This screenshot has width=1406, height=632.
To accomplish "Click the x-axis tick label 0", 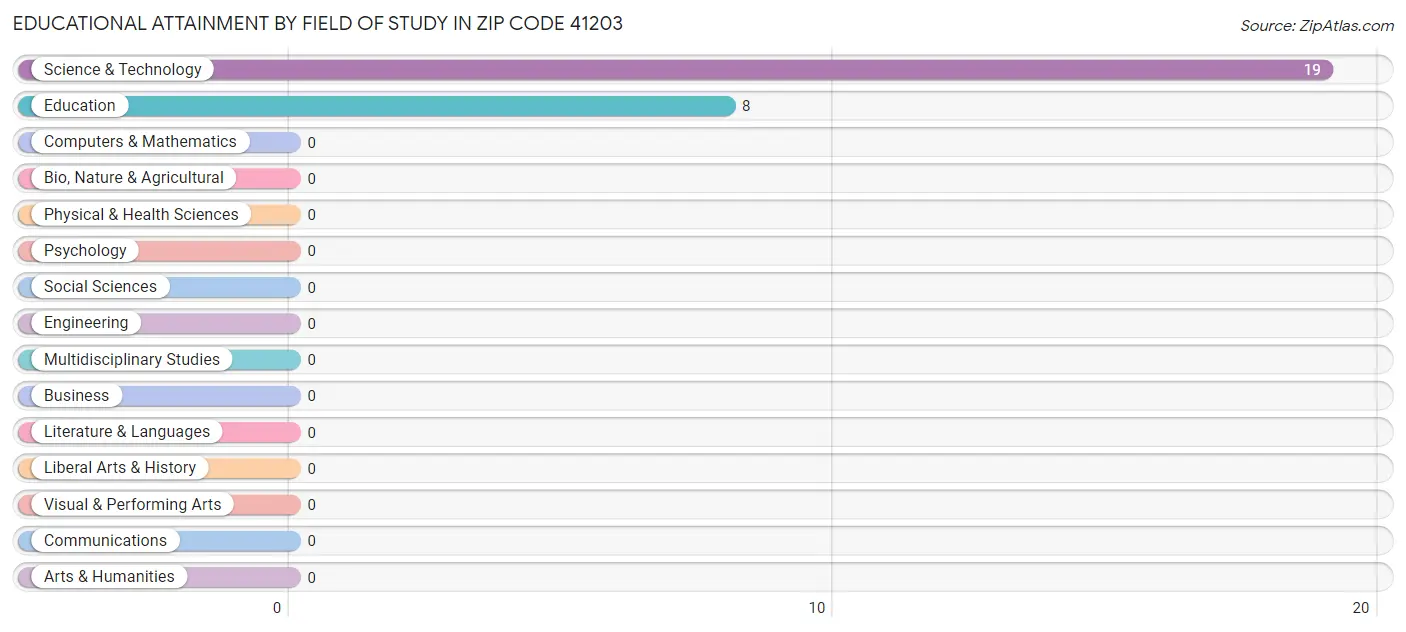I will pos(277,608).
